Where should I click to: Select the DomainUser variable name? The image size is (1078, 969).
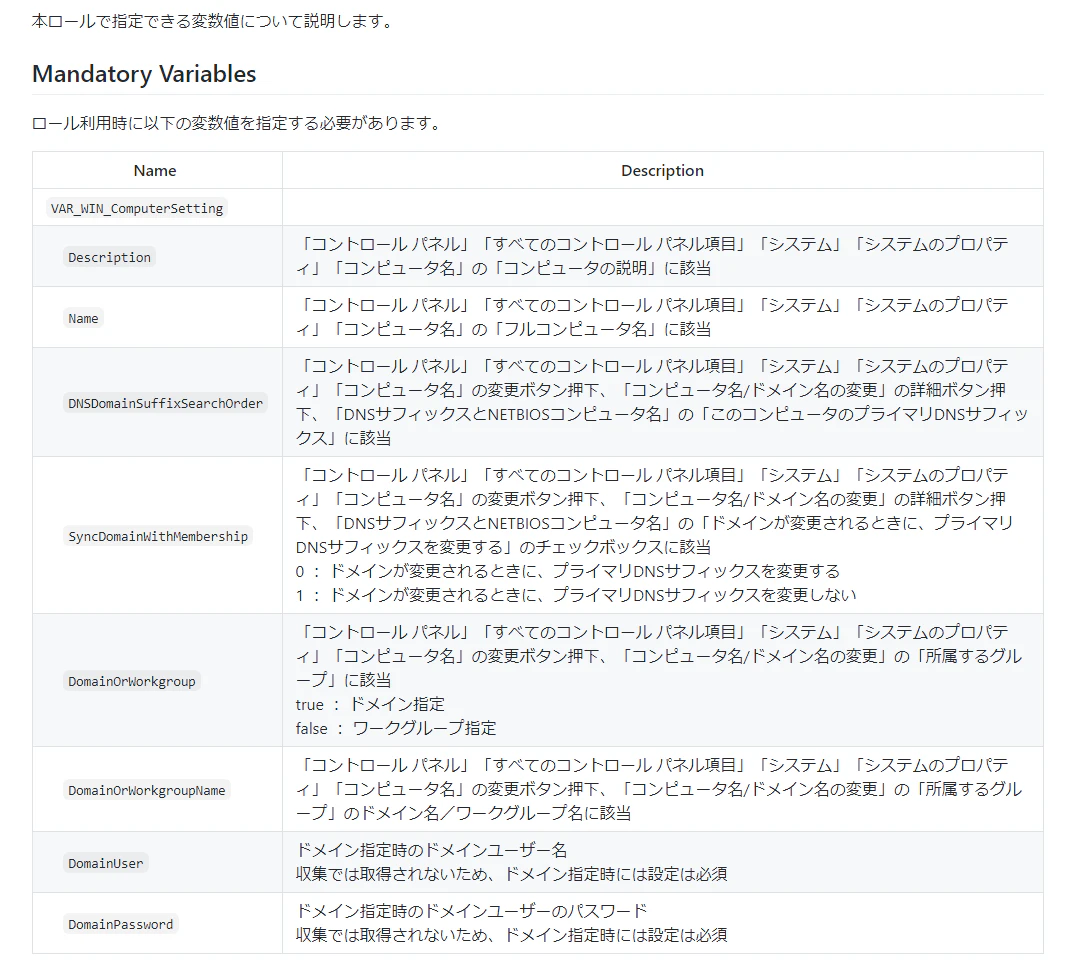[105, 863]
